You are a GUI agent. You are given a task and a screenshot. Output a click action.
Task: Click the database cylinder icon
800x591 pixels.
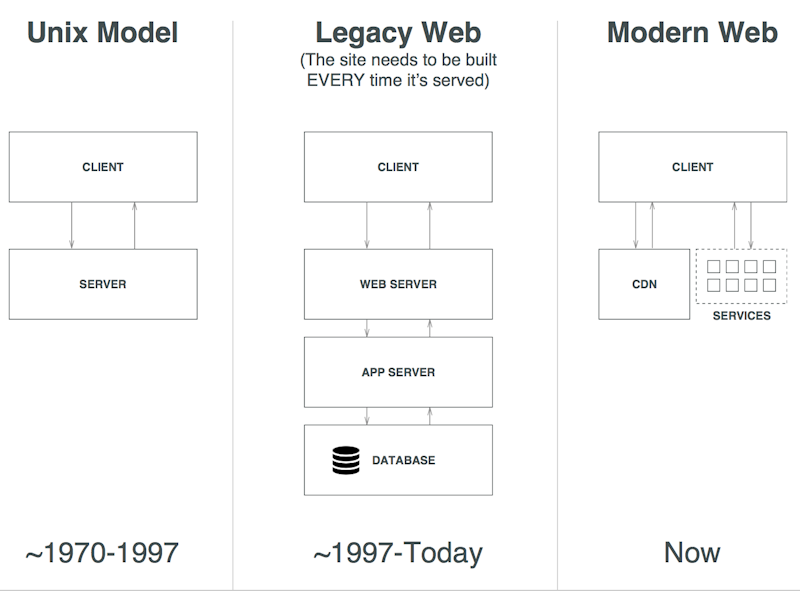pyautogui.click(x=345, y=460)
